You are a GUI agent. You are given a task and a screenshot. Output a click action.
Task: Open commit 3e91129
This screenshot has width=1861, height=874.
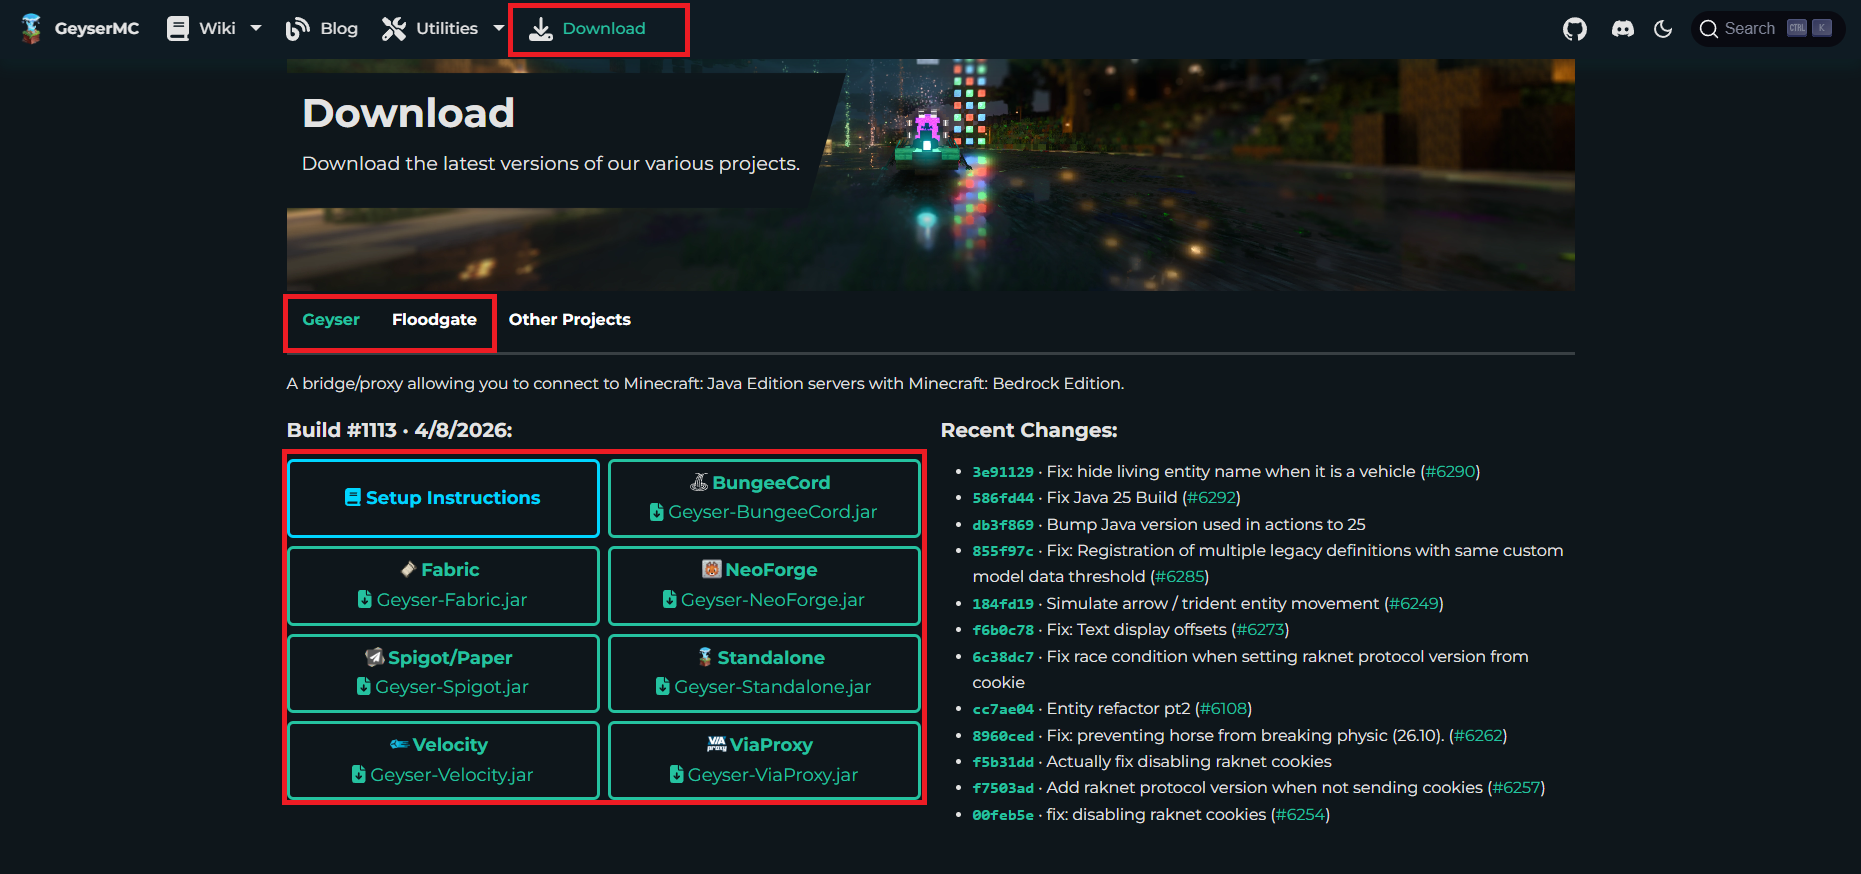(x=1003, y=472)
